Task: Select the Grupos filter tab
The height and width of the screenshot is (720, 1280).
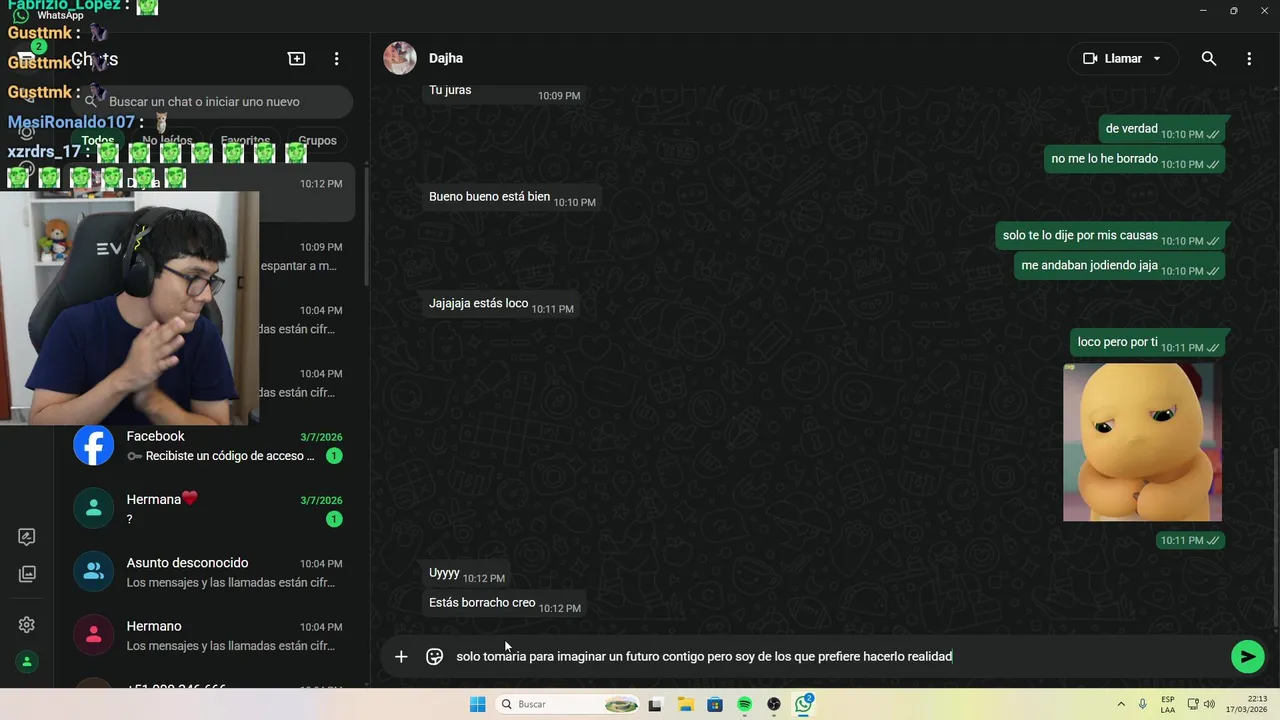Action: click(x=317, y=140)
